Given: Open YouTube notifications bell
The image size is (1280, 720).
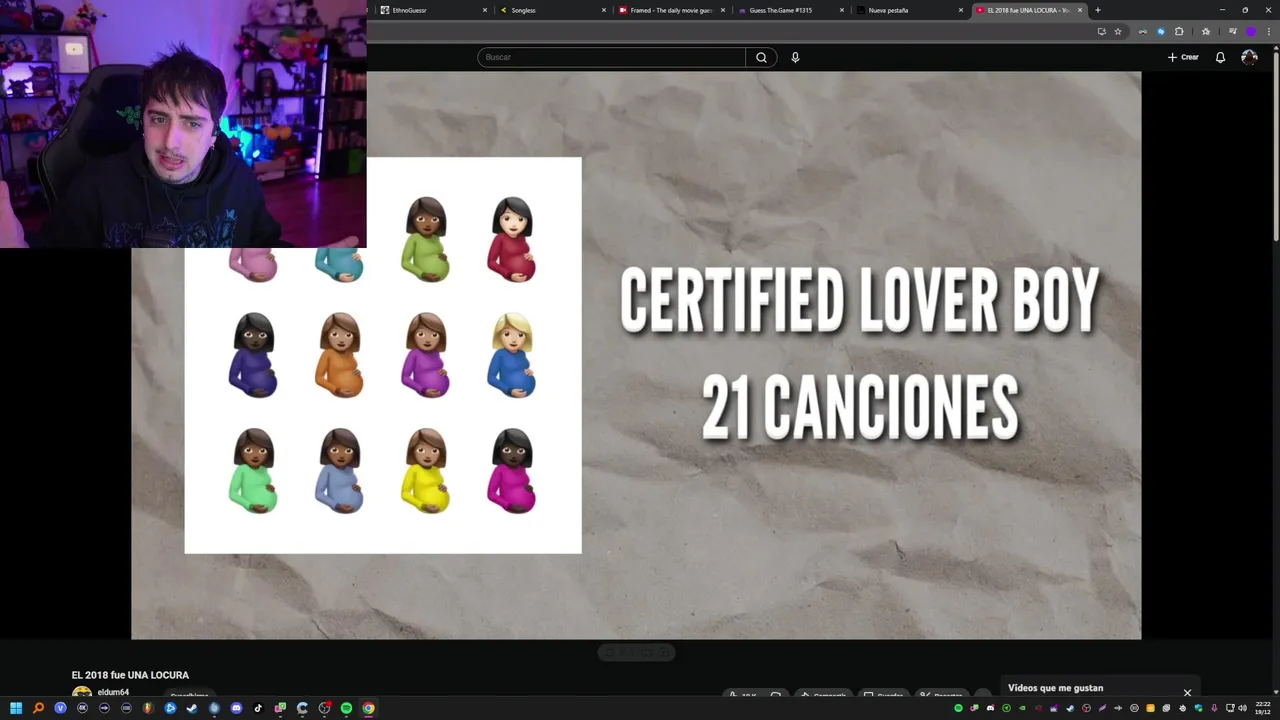Looking at the screenshot, I should pyautogui.click(x=1220, y=57).
